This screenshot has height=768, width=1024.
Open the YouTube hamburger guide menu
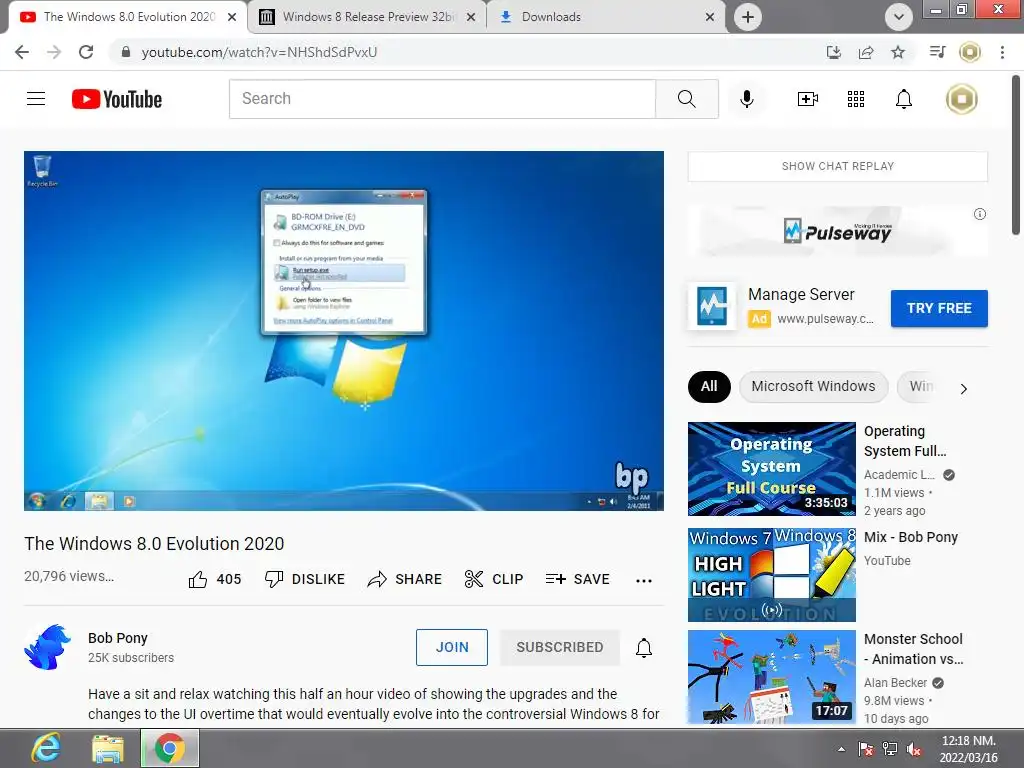36,99
